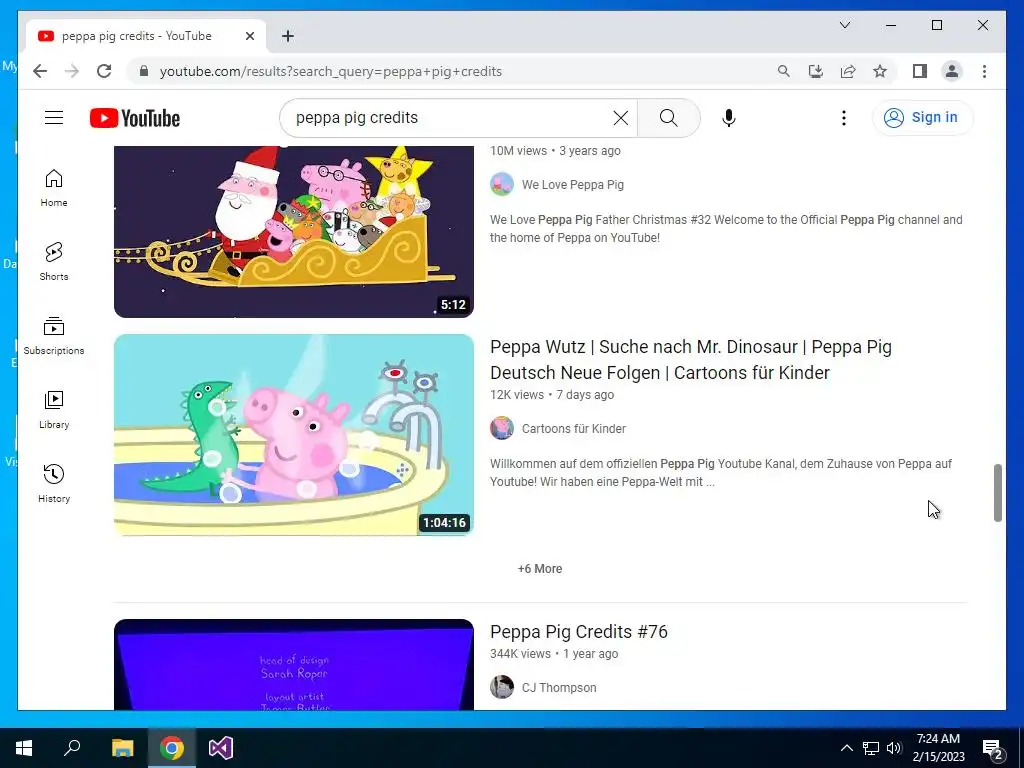Open the network icon in the tray
The height and width of the screenshot is (768, 1024).
pos(871,748)
